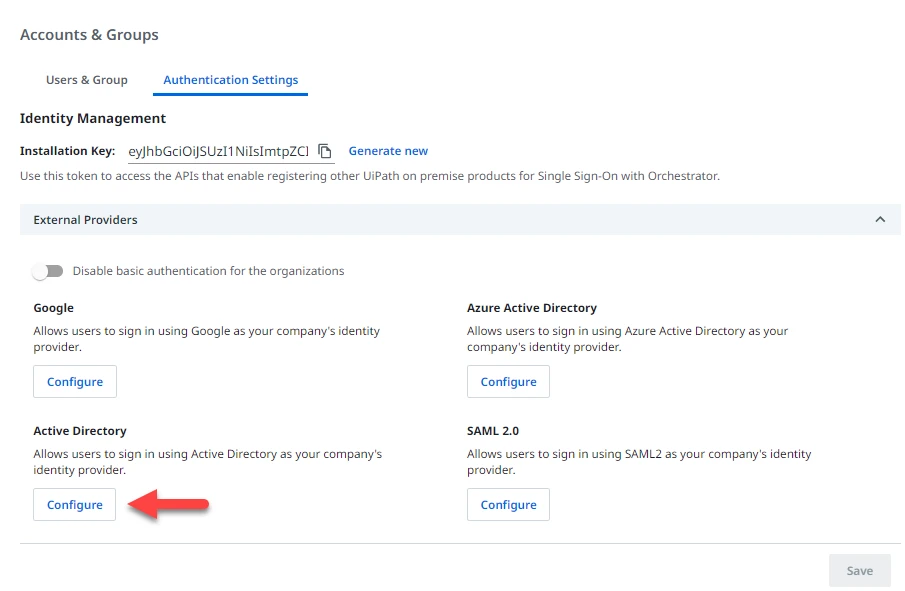Click the Accounts & Groups page title
The image size is (905, 591).
89,35
